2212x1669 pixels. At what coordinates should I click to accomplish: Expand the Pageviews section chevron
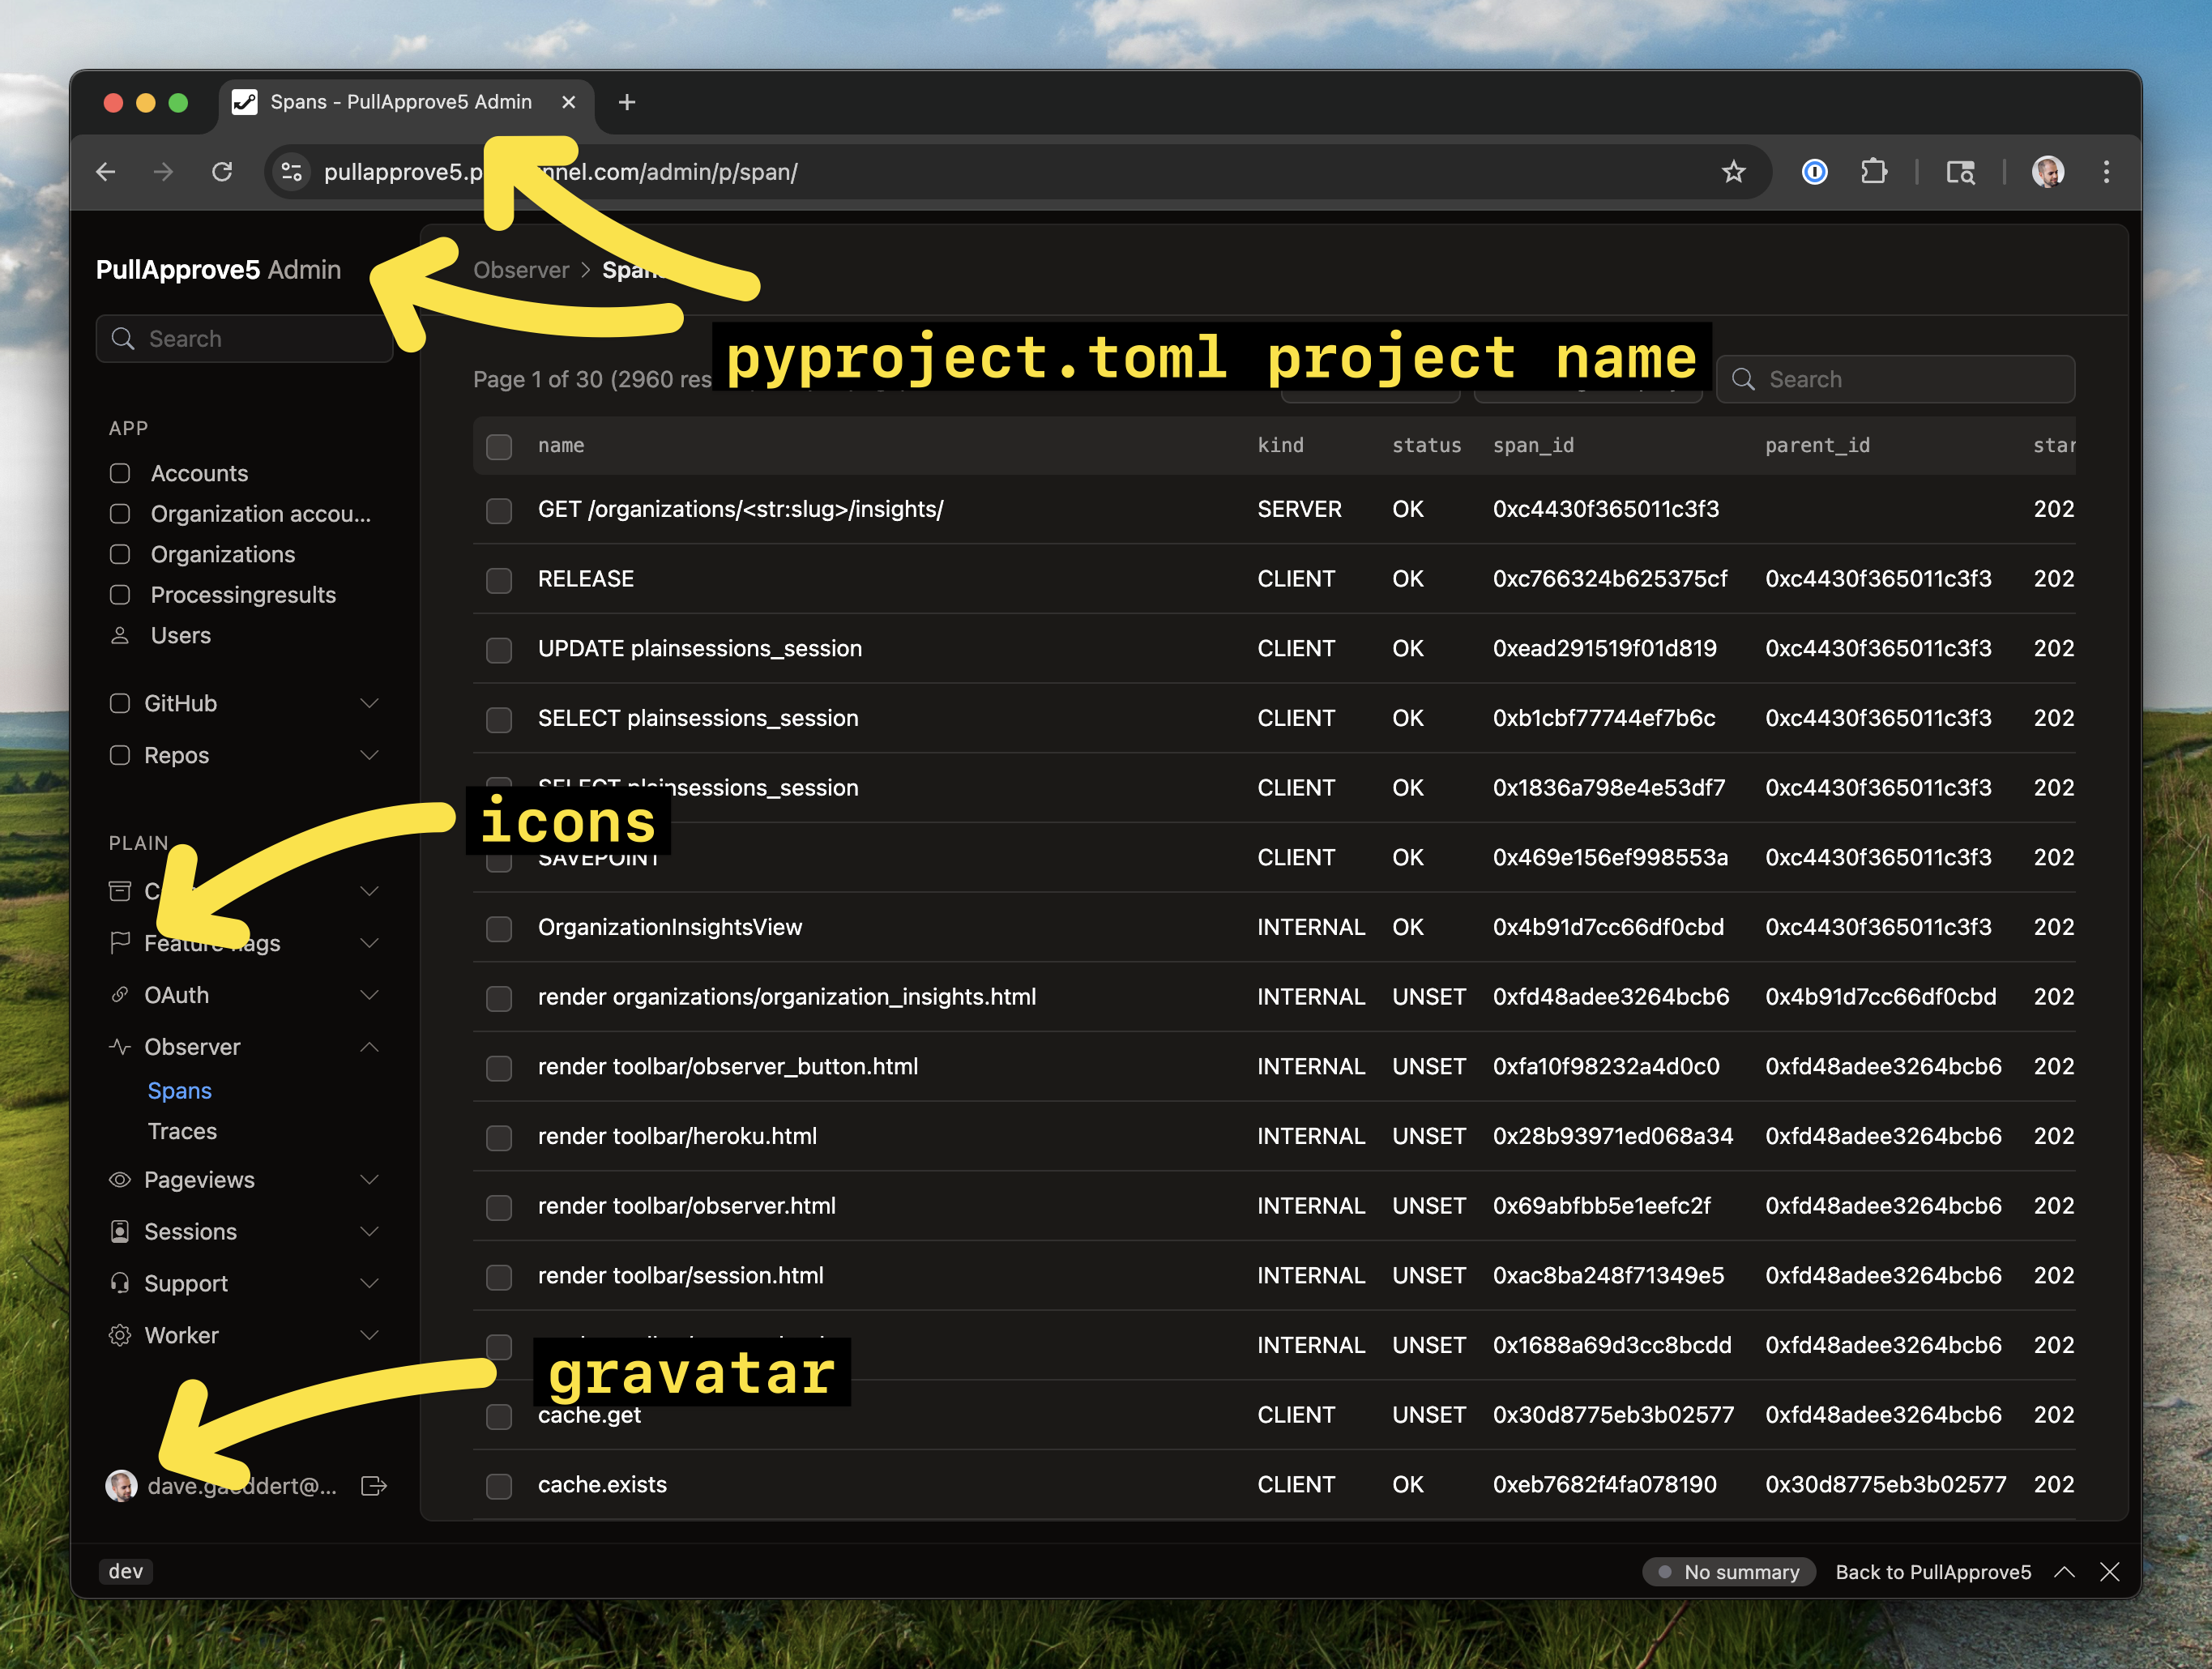tap(369, 1180)
